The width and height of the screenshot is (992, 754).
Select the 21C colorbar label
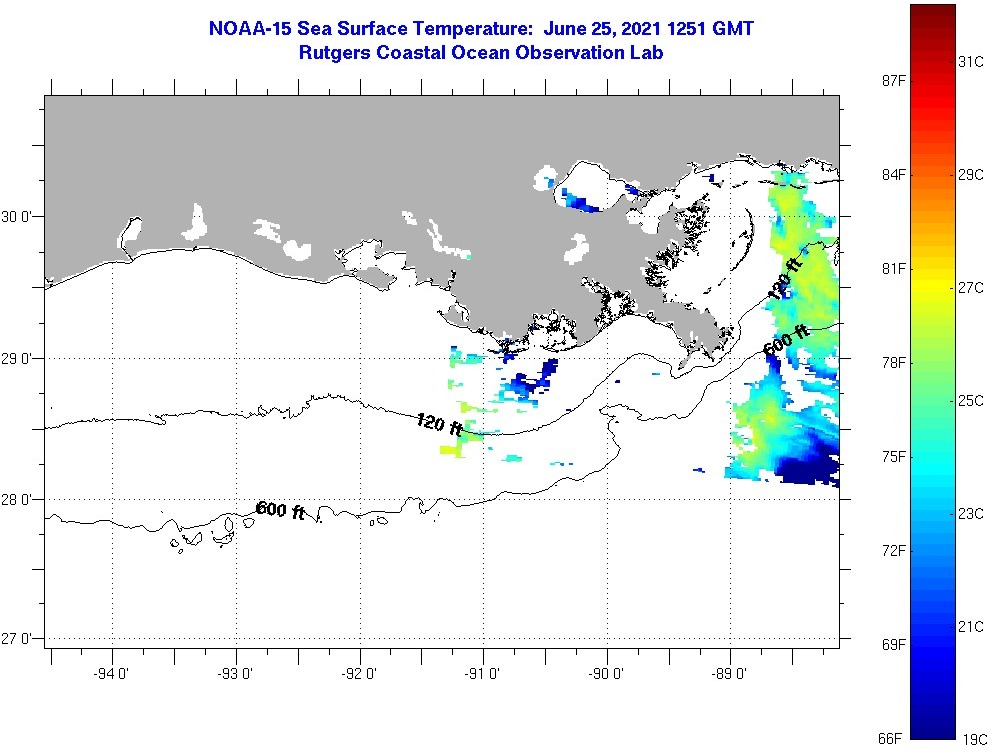(970, 626)
